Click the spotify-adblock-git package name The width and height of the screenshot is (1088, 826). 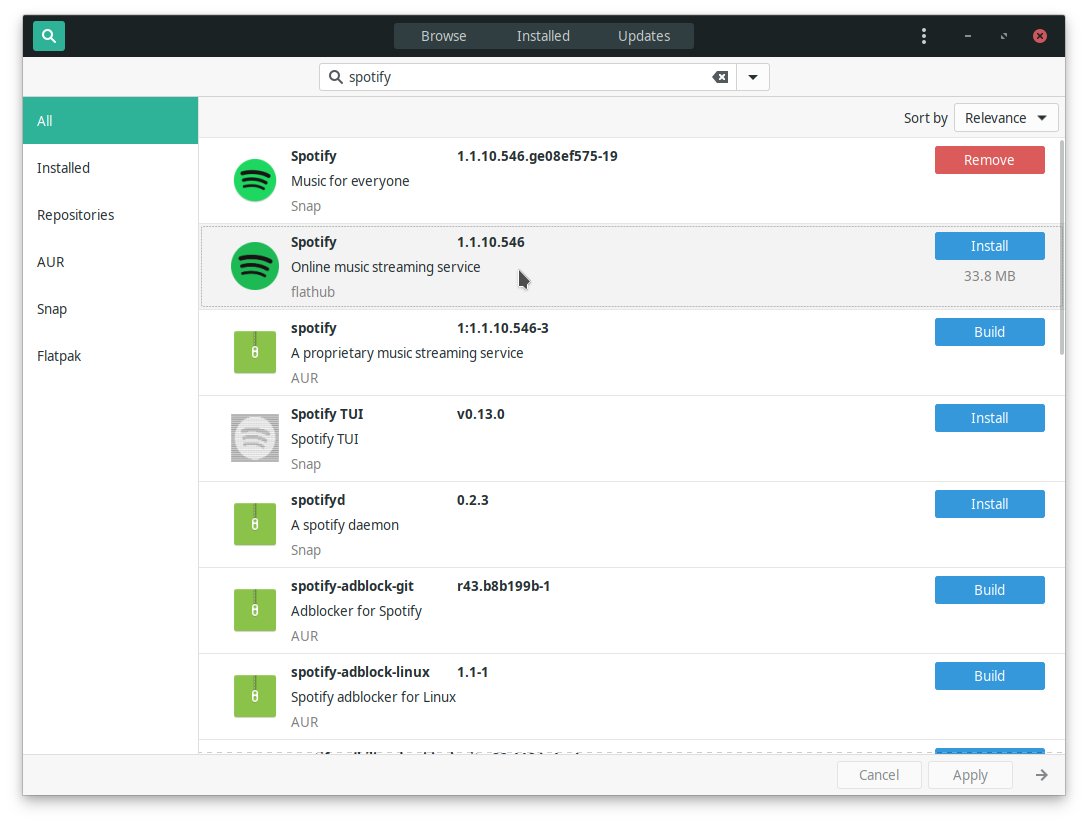[352, 587]
